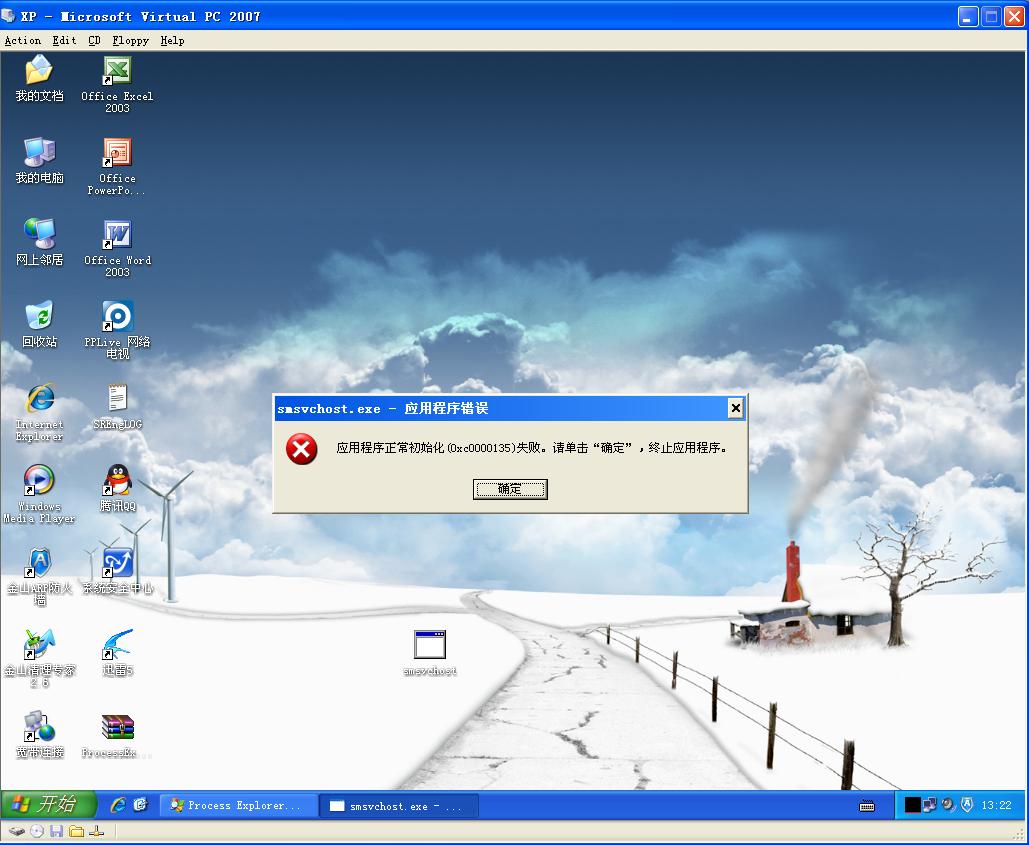Click the shield tray icon

[x=967, y=805]
